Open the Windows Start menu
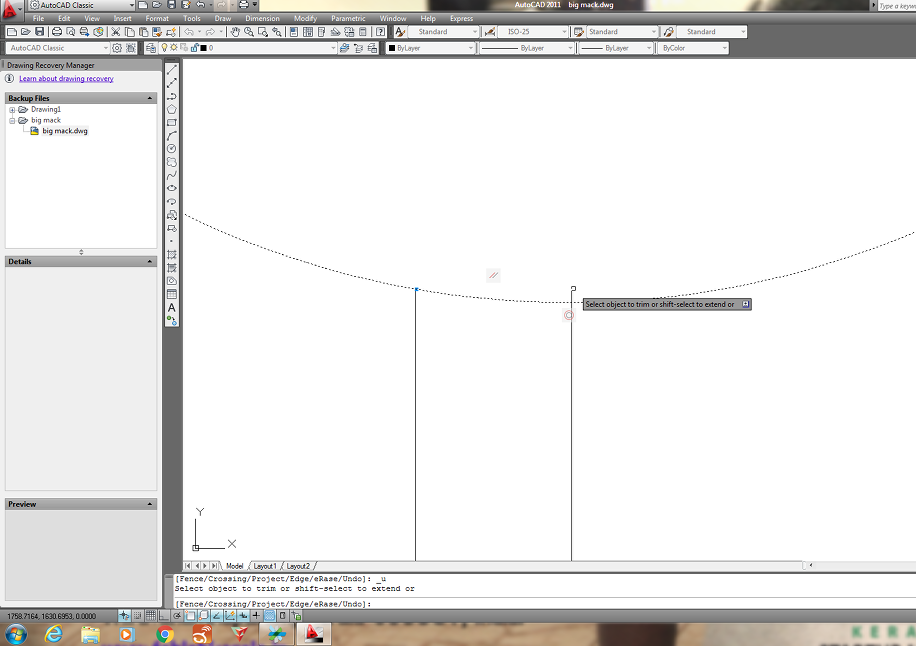916x646 pixels. [x=15, y=634]
